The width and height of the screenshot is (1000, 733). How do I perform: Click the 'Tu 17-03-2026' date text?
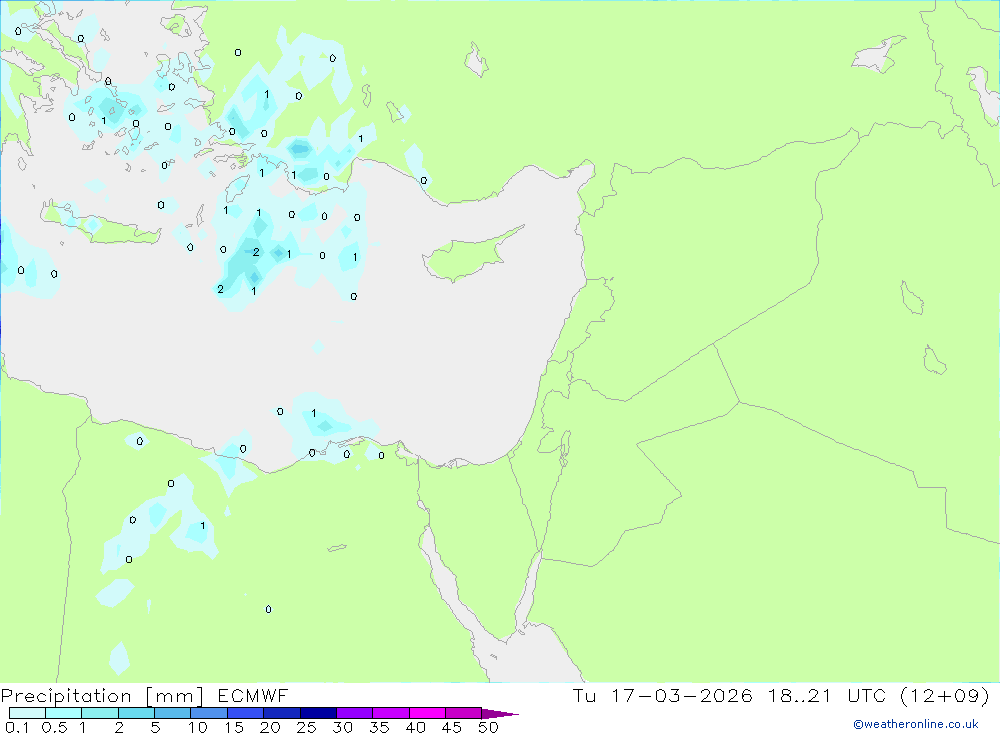tap(663, 695)
